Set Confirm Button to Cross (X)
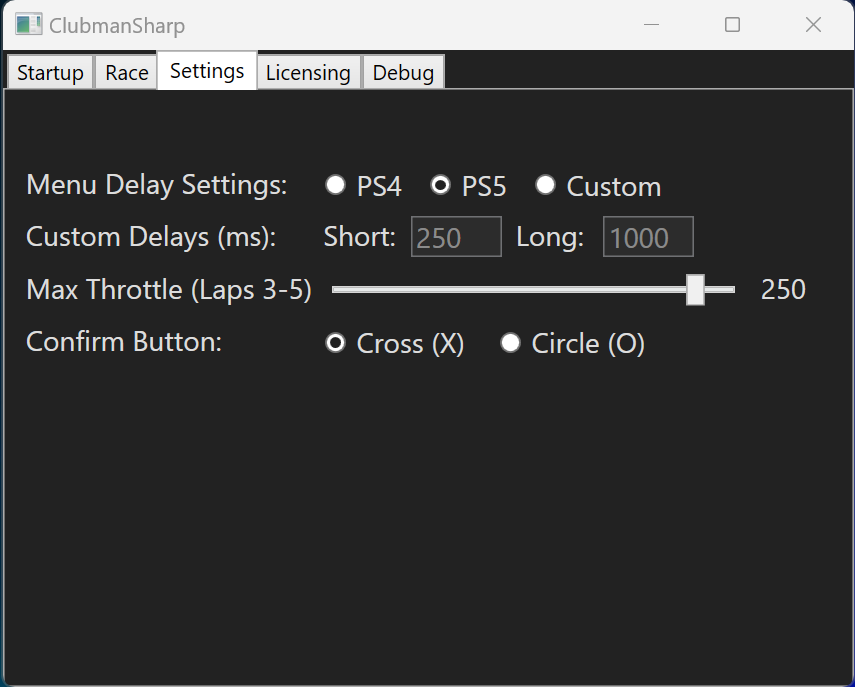 pos(336,342)
